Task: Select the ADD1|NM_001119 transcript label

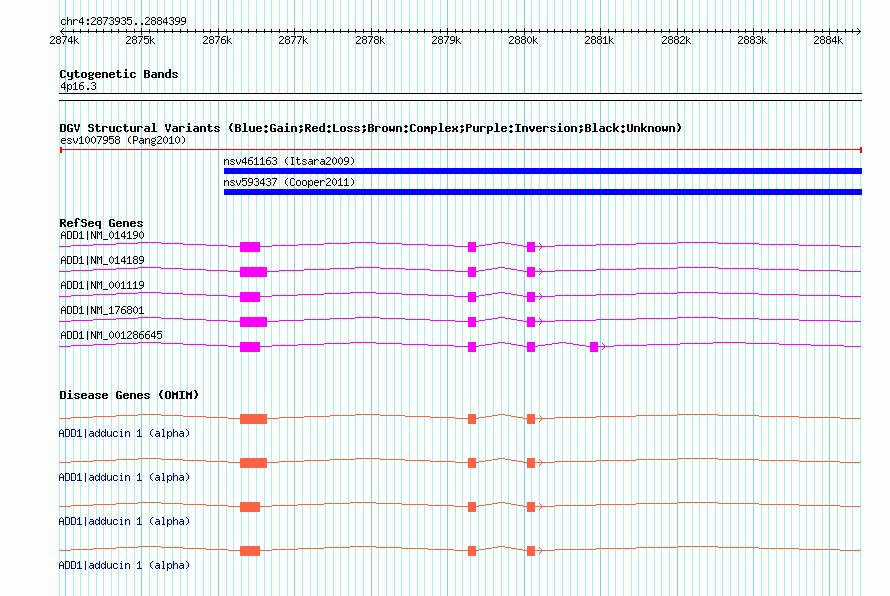Action: [102, 285]
